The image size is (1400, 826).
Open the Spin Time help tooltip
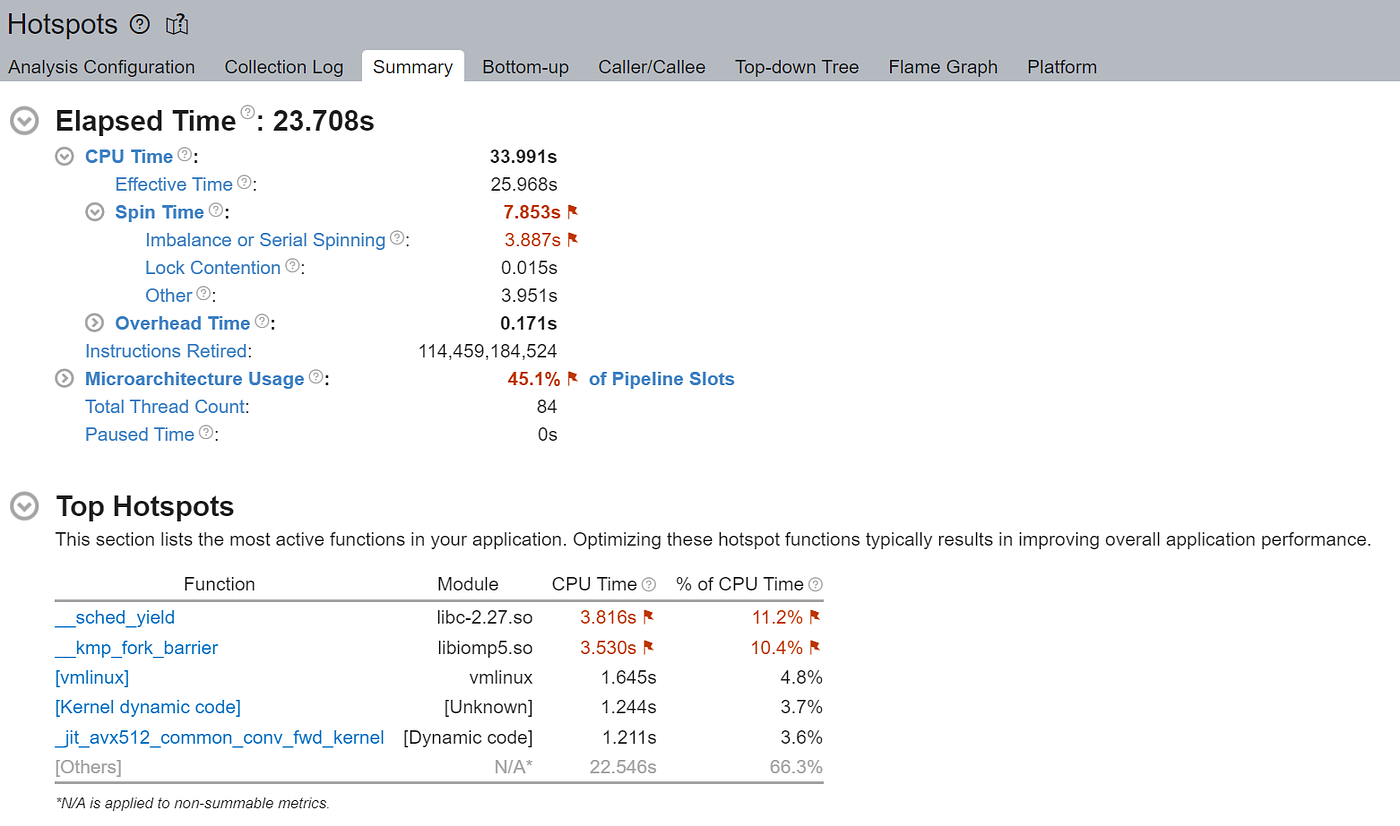click(215, 210)
